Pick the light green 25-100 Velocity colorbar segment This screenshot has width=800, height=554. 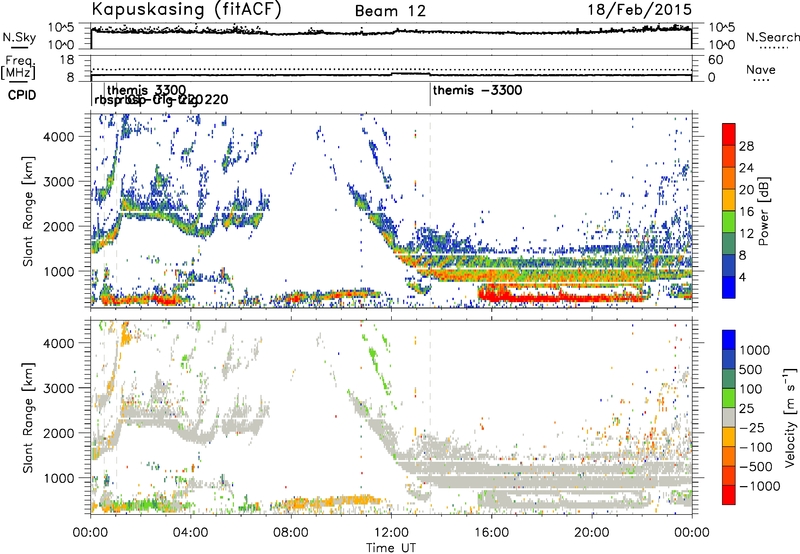coord(729,398)
